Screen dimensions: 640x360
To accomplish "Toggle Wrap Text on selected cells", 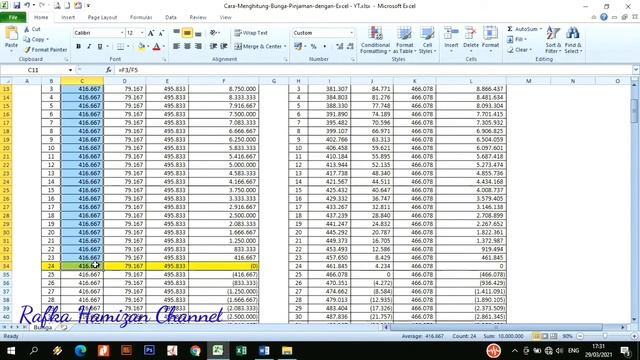I will click(x=251, y=33).
